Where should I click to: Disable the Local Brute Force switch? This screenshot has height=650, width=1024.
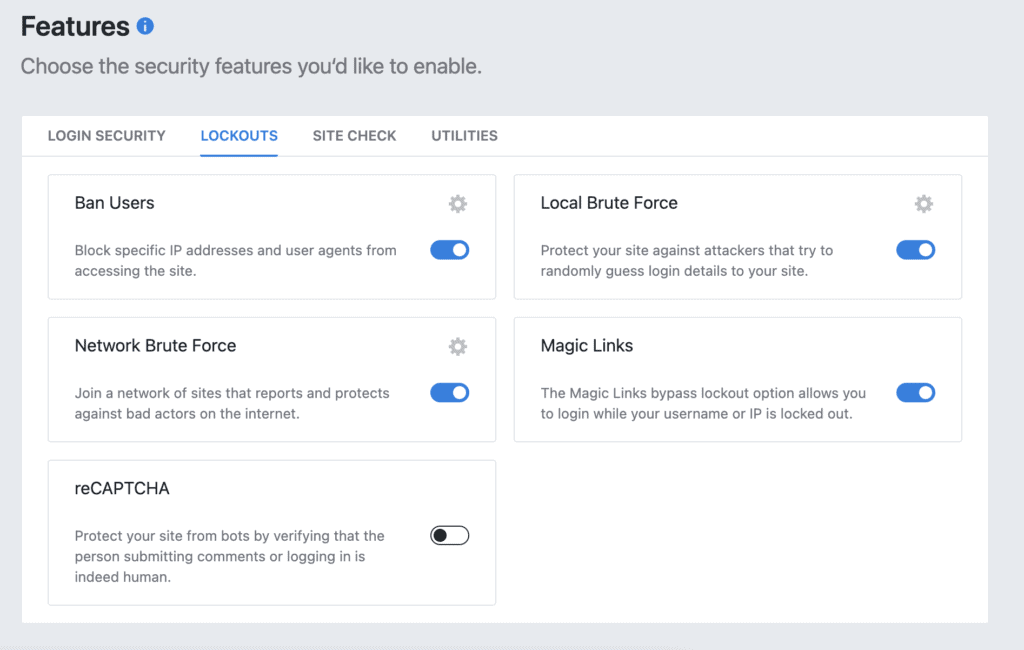tap(916, 250)
